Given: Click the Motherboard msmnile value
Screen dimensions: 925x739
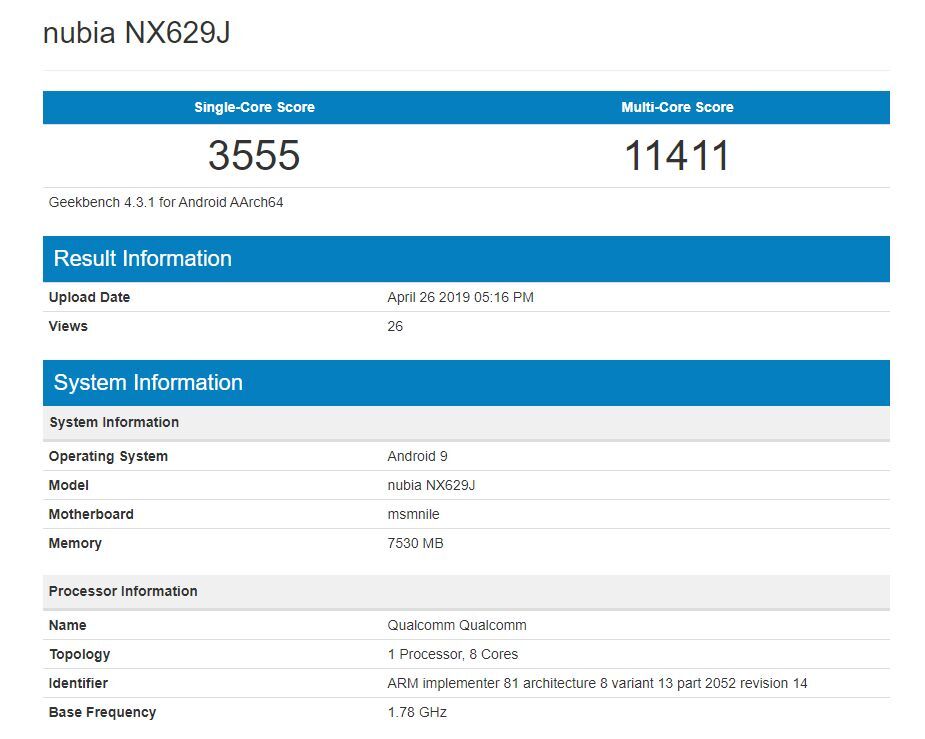Looking at the screenshot, I should click(x=412, y=514).
